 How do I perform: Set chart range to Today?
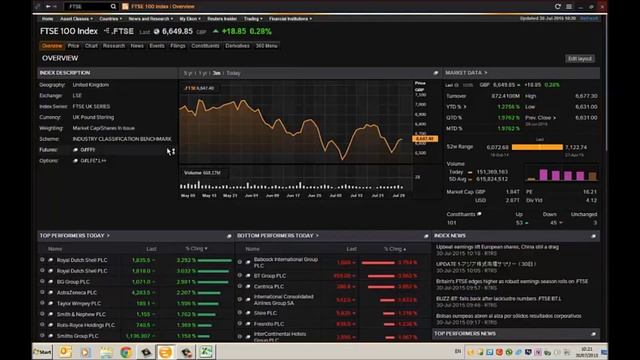pyautogui.click(x=233, y=73)
